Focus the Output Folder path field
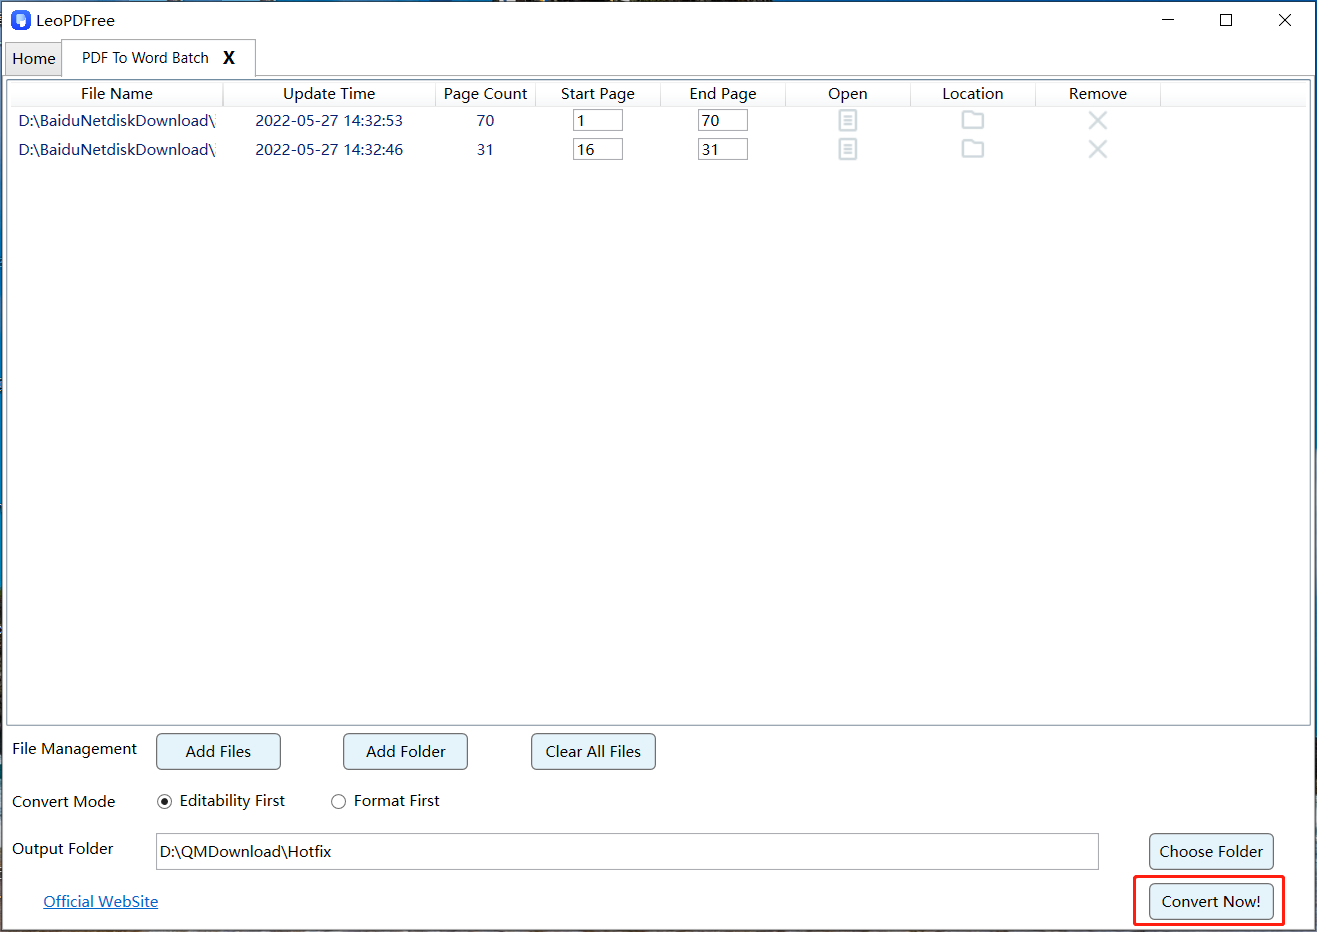 click(627, 852)
